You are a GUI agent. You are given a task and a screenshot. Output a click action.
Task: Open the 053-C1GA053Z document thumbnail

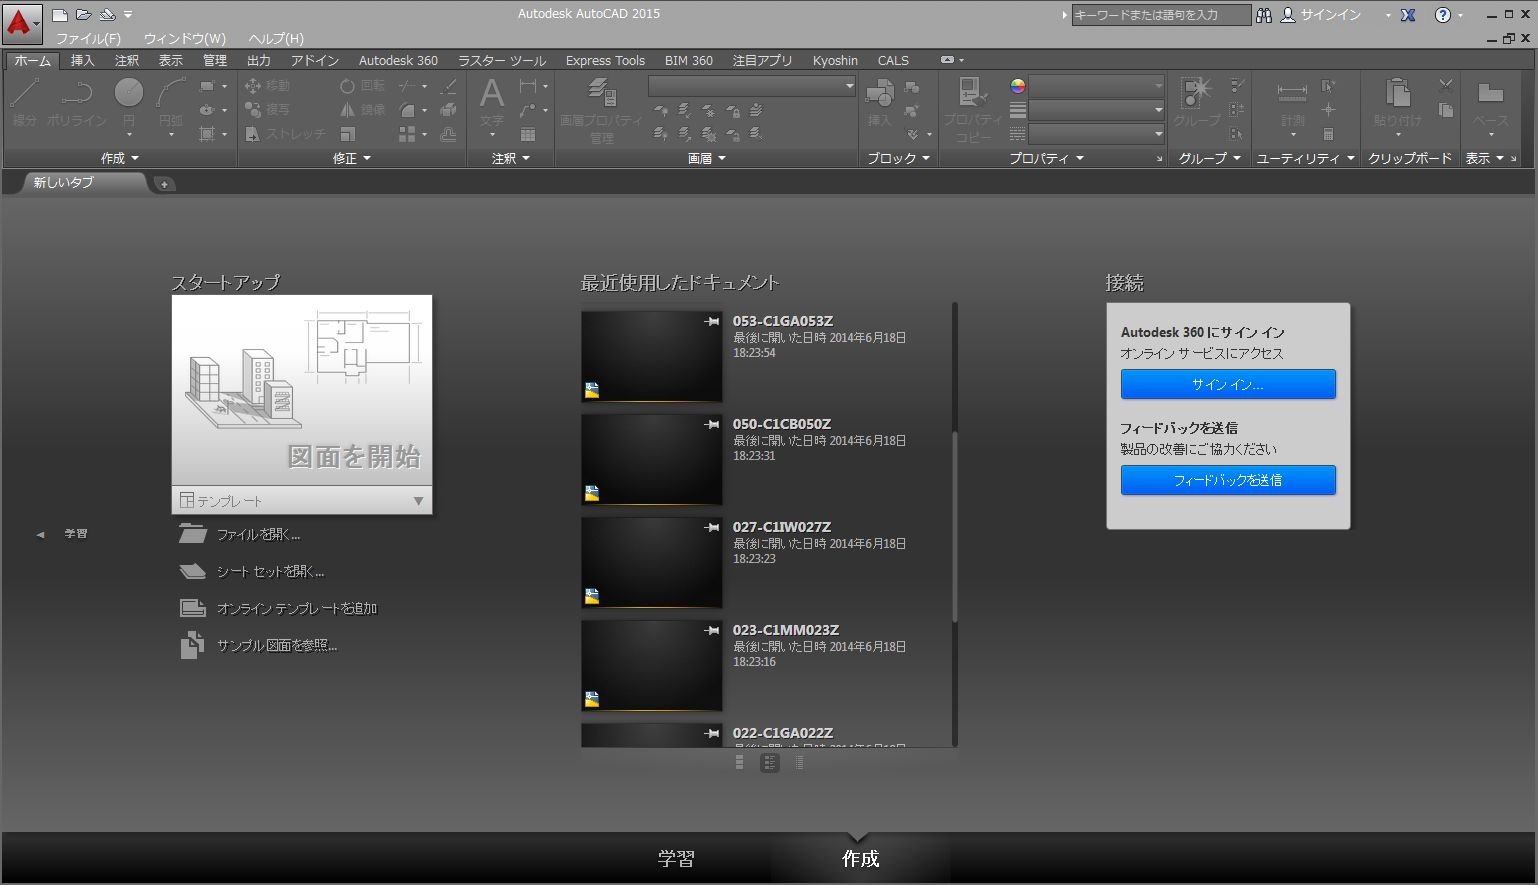651,356
